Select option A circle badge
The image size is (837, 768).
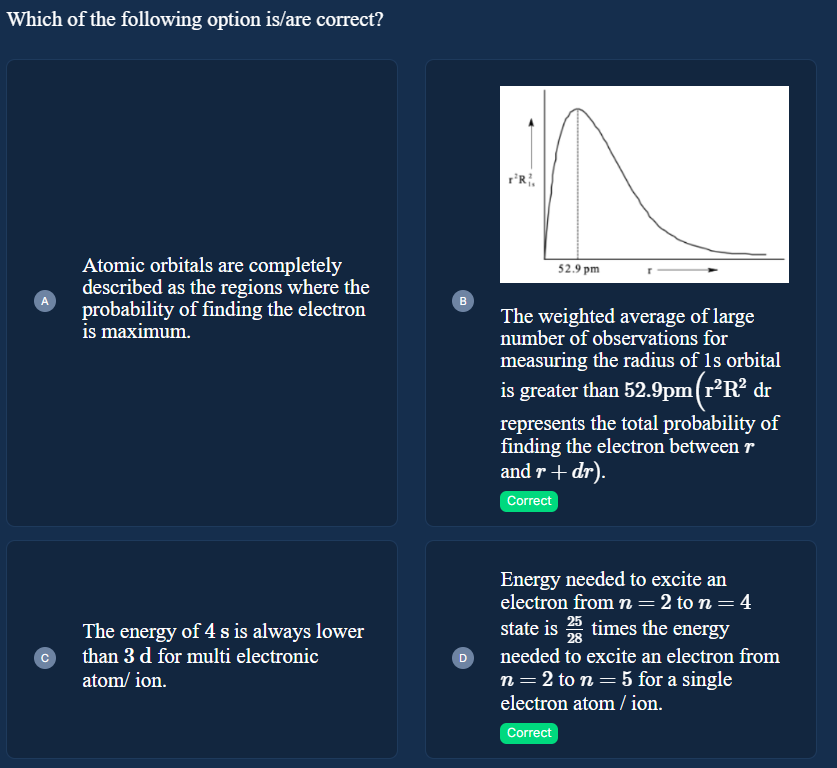pos(45,301)
